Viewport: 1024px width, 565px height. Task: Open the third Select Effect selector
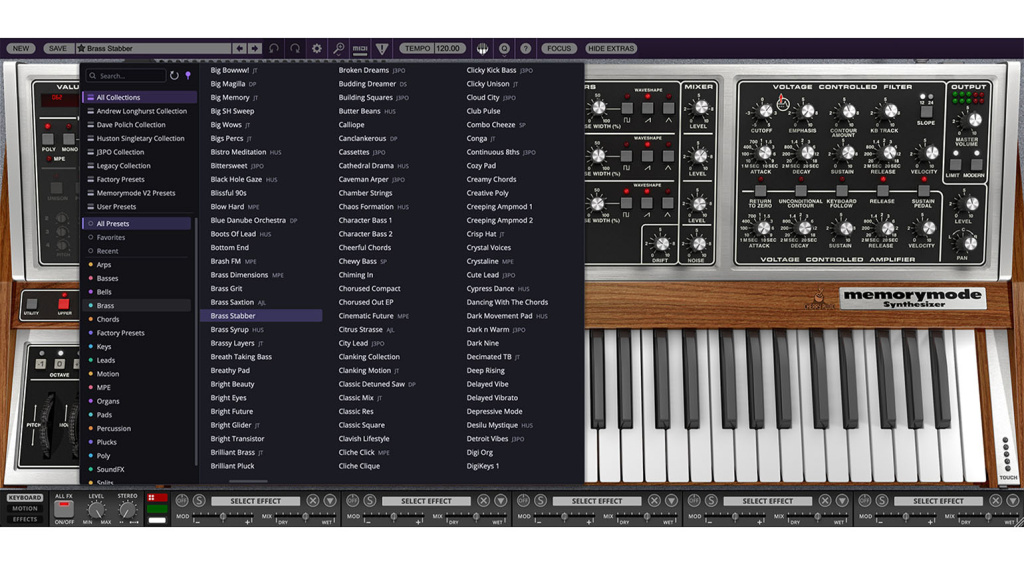click(x=596, y=501)
